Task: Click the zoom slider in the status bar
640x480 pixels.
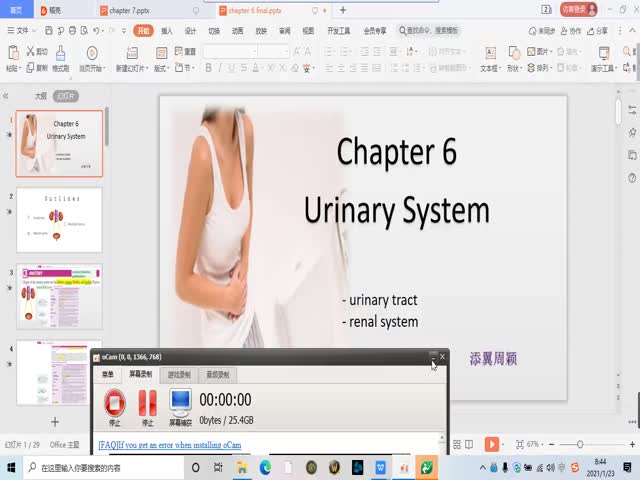Action: [580, 444]
